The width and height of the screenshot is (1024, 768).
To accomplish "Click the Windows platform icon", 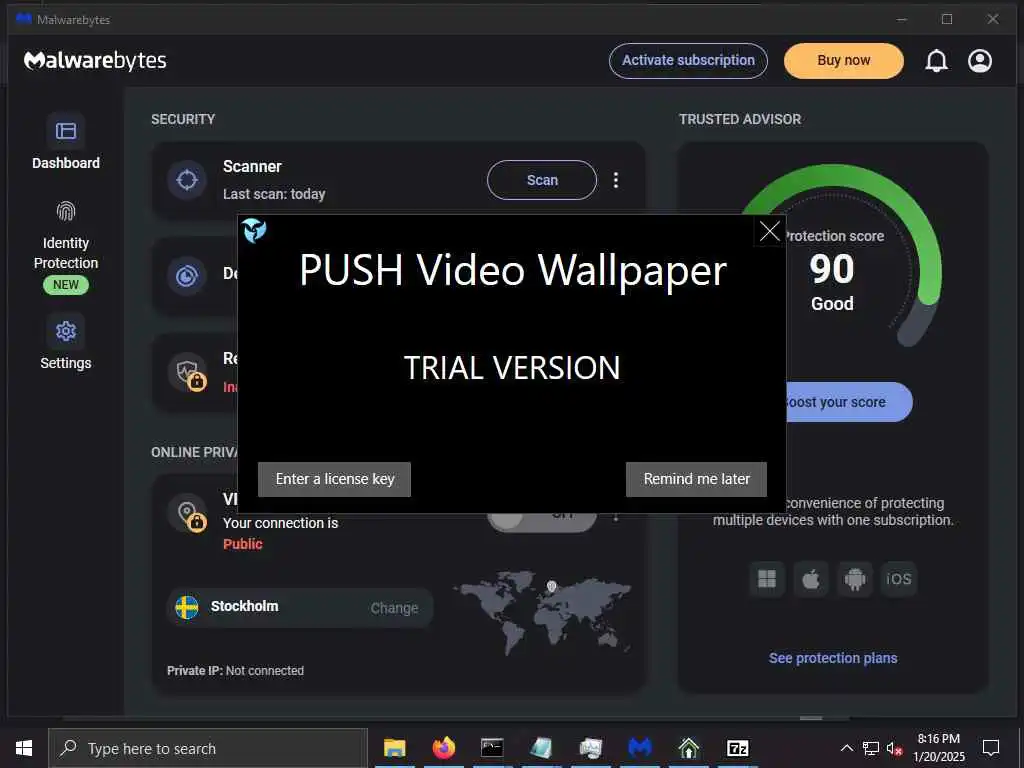I will click(767, 579).
